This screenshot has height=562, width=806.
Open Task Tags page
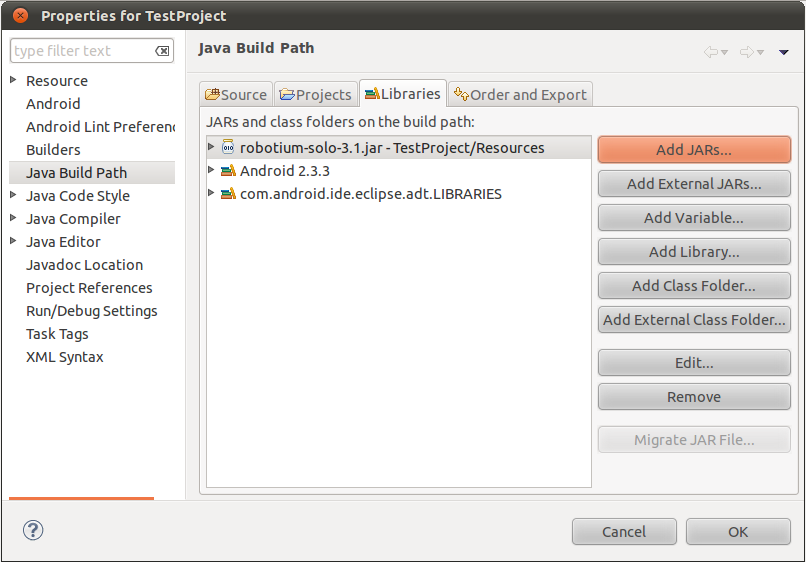(x=58, y=334)
